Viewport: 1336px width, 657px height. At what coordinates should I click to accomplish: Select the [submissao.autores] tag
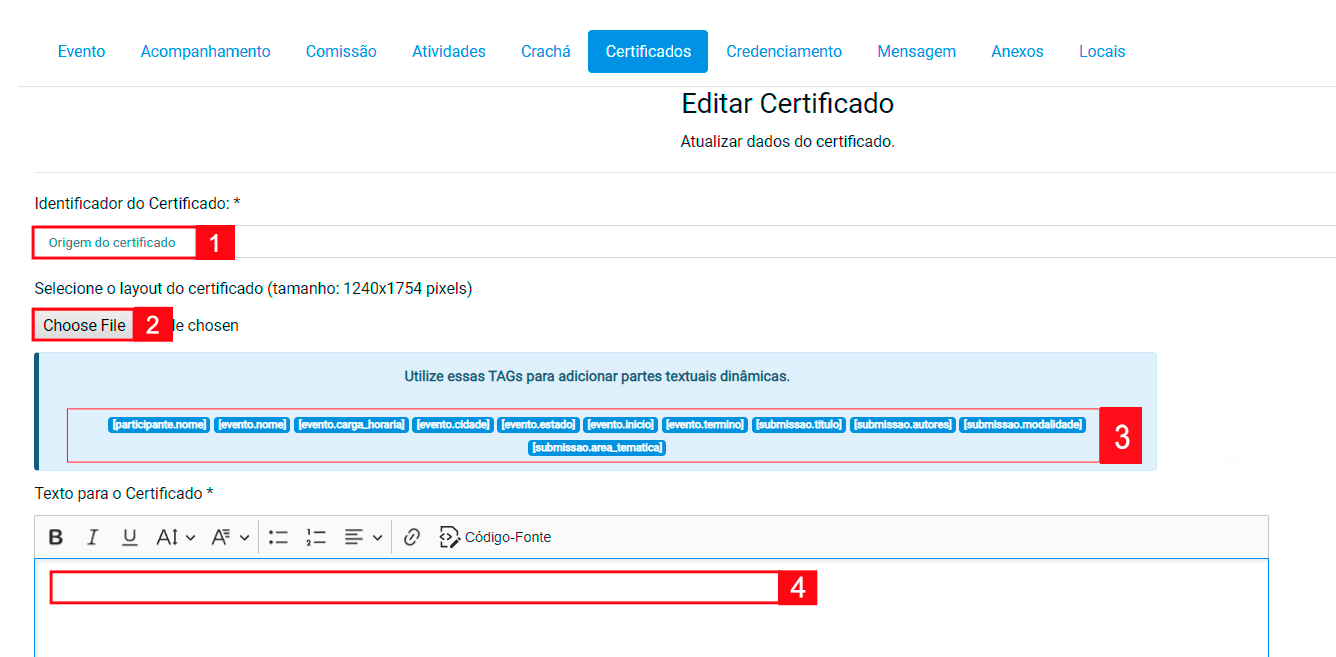click(903, 425)
